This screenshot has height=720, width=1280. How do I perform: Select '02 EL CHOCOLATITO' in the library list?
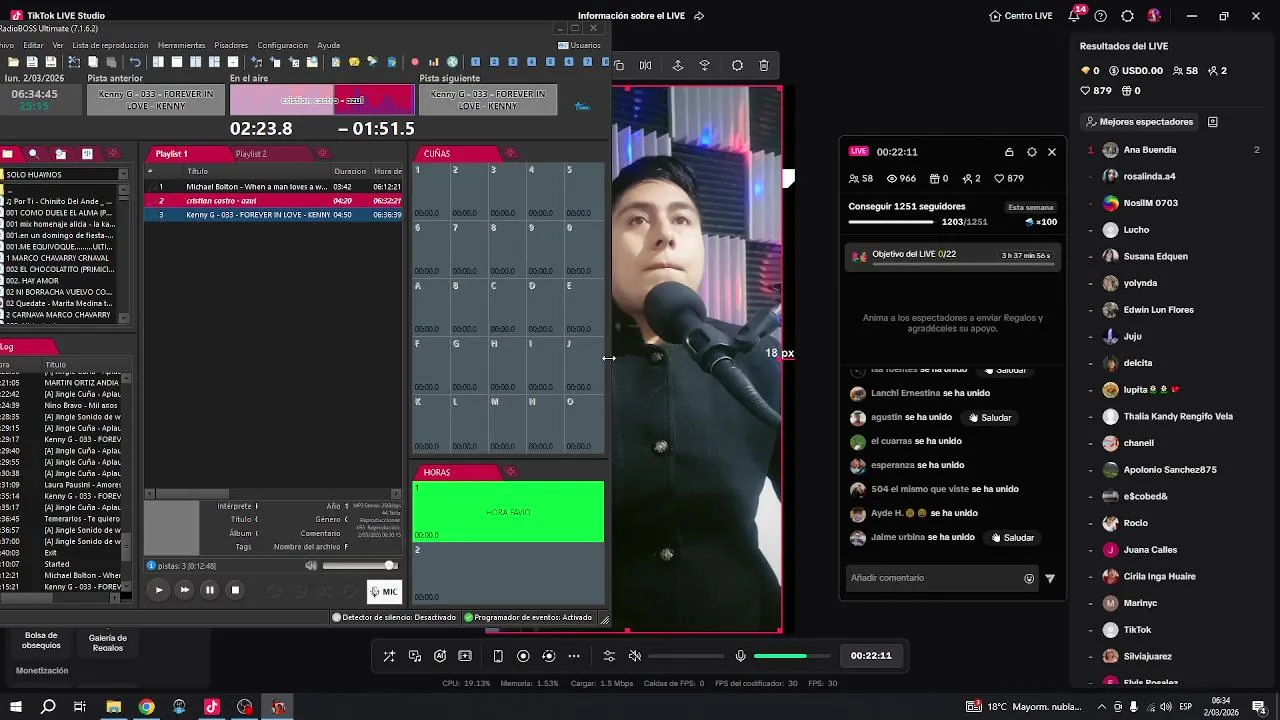[59, 269]
